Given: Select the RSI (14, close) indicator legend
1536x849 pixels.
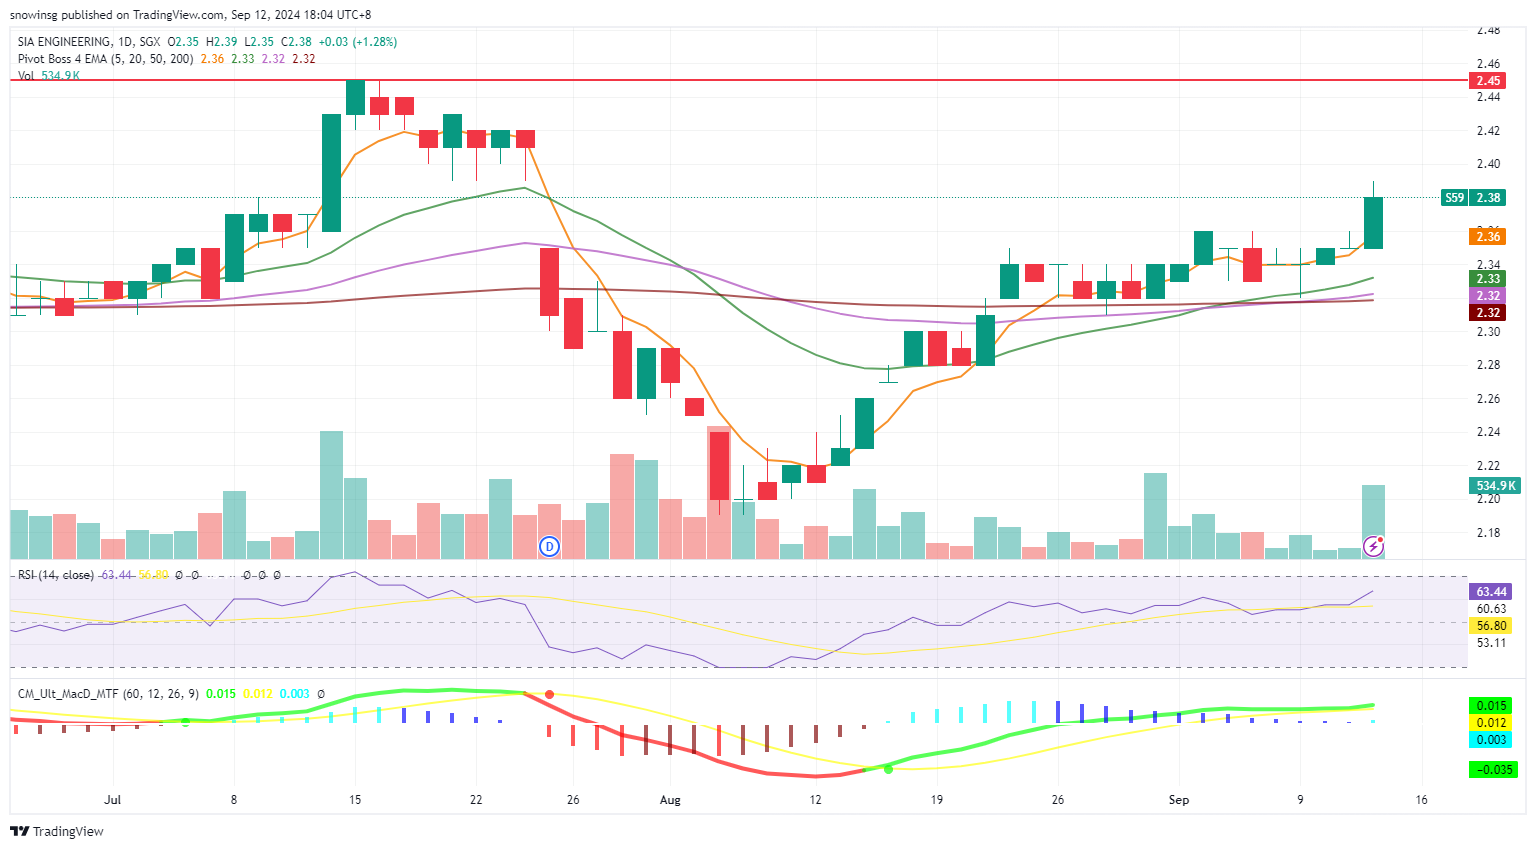Looking at the screenshot, I should point(56,575).
